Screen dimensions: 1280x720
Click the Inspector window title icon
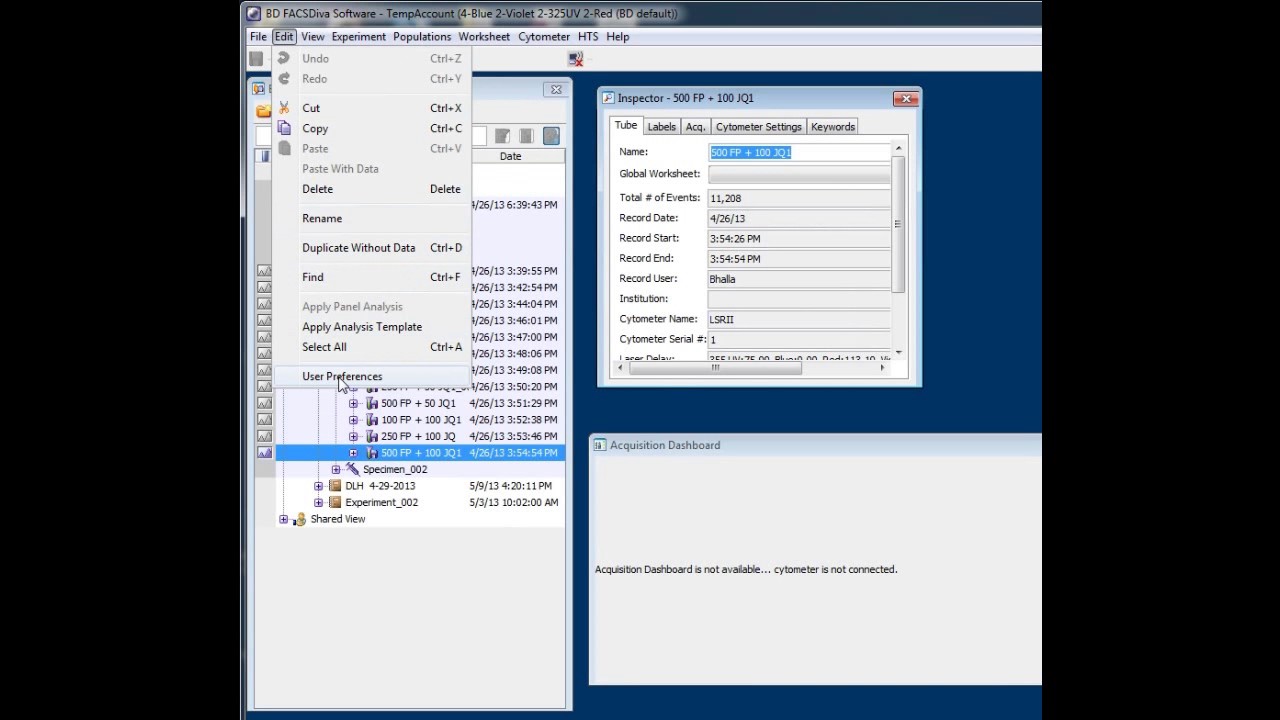pos(608,98)
